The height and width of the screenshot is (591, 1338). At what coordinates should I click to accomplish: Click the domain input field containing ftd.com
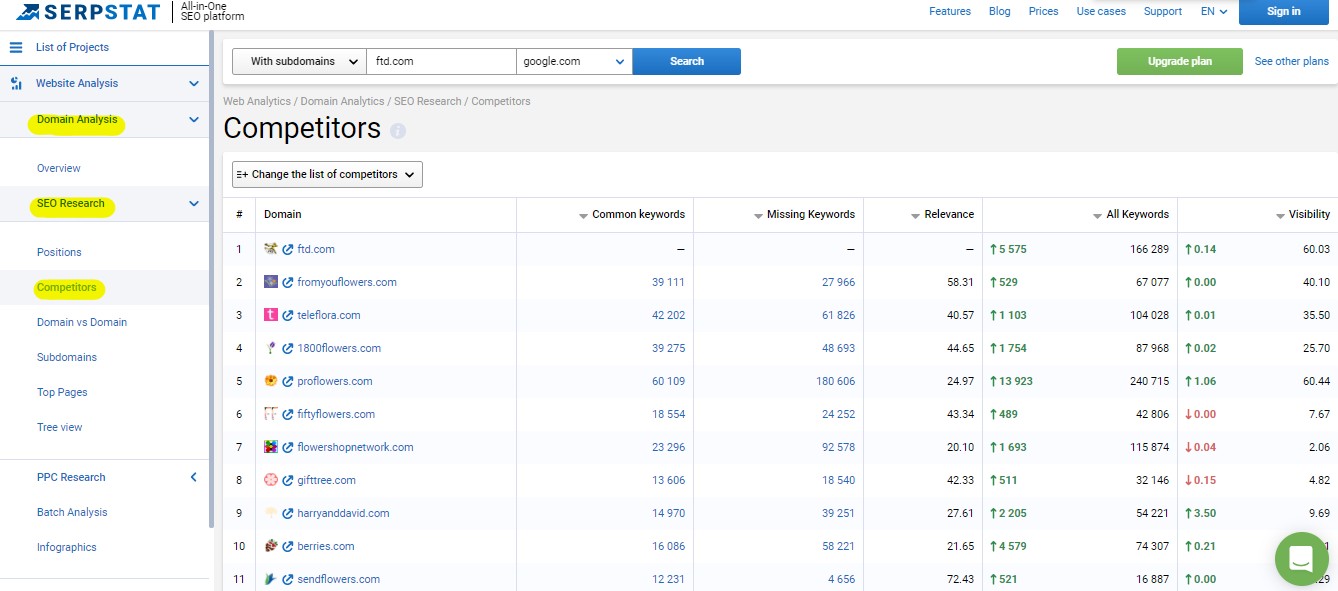tap(441, 61)
